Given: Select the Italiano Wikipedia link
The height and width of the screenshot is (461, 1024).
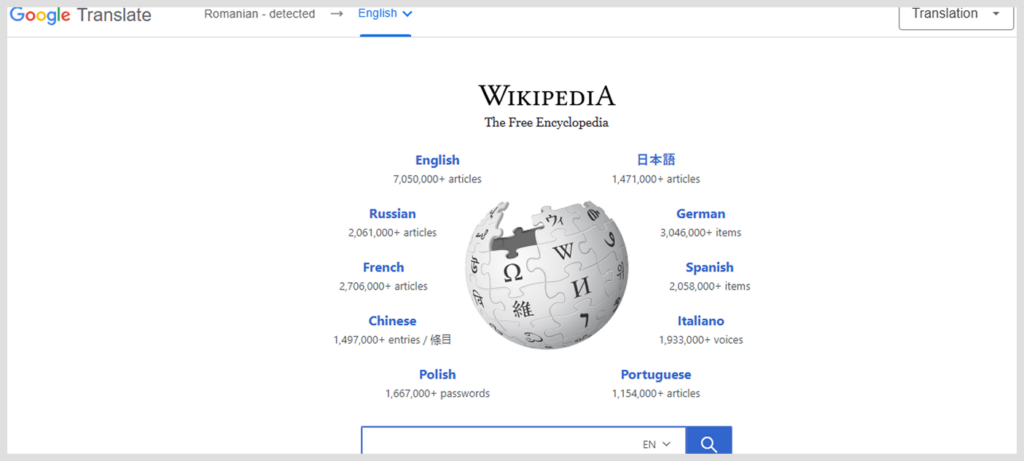Looking at the screenshot, I should click(700, 321).
